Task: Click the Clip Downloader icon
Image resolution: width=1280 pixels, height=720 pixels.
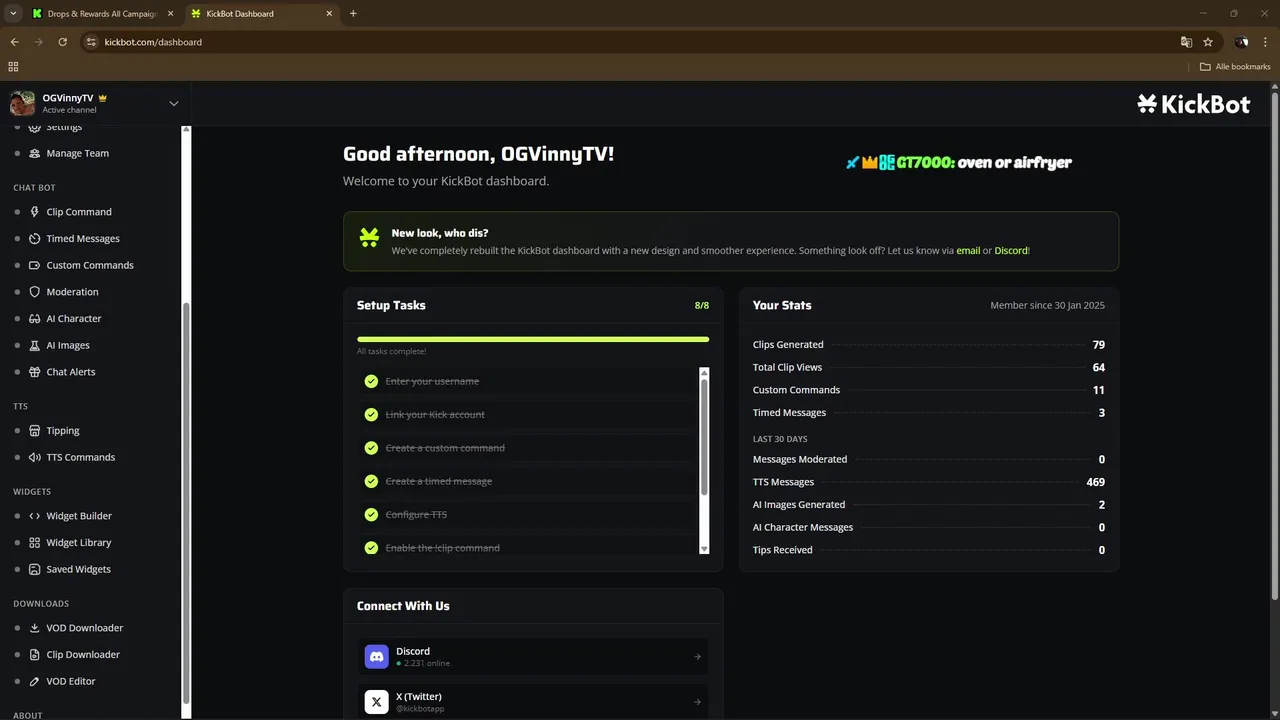Action: pyautogui.click(x=35, y=655)
